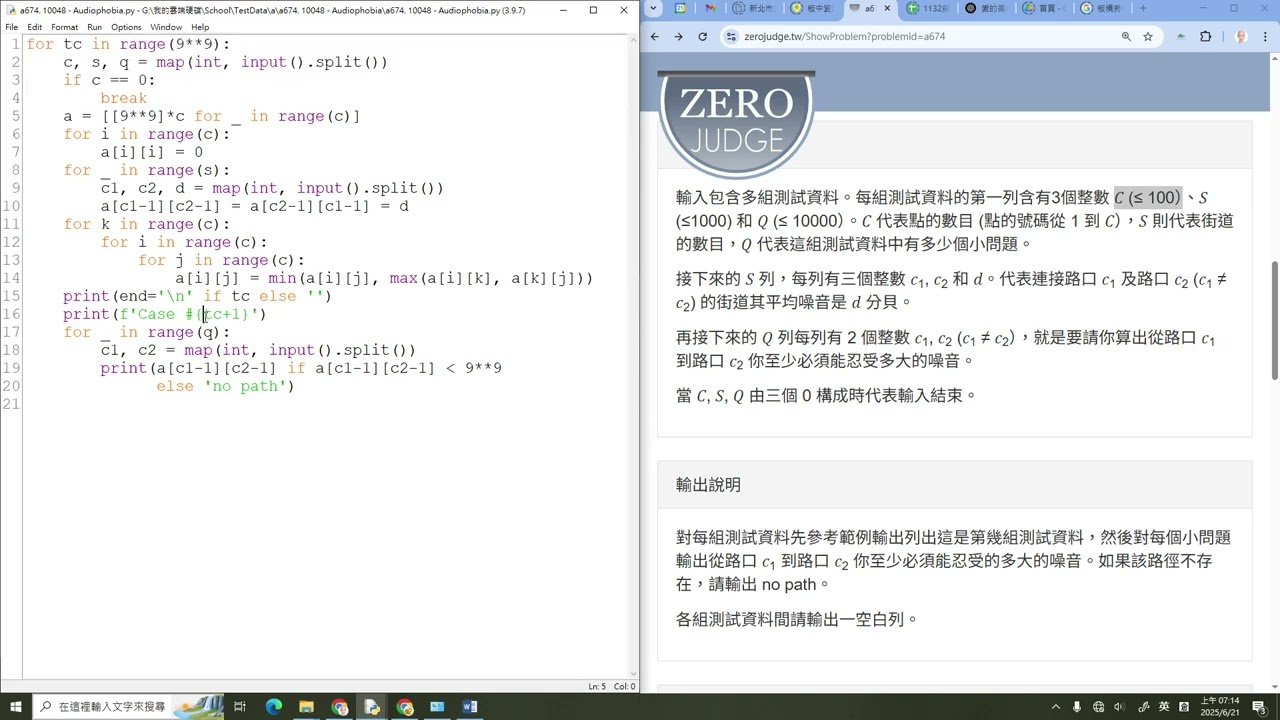Place cursor on the 'break' code line
The height and width of the screenshot is (720, 1280).
pyautogui.click(x=123, y=98)
